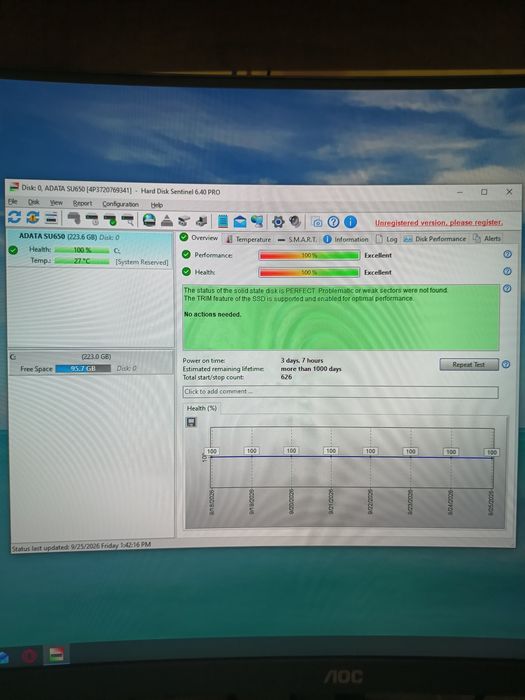Open the Help menu
The height and width of the screenshot is (700, 525).
pyautogui.click(x=157, y=205)
